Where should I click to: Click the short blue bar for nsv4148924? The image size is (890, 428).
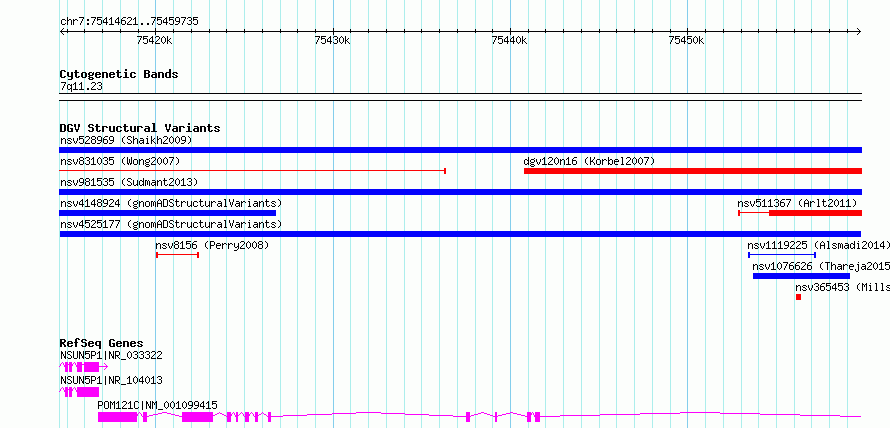coord(167,213)
